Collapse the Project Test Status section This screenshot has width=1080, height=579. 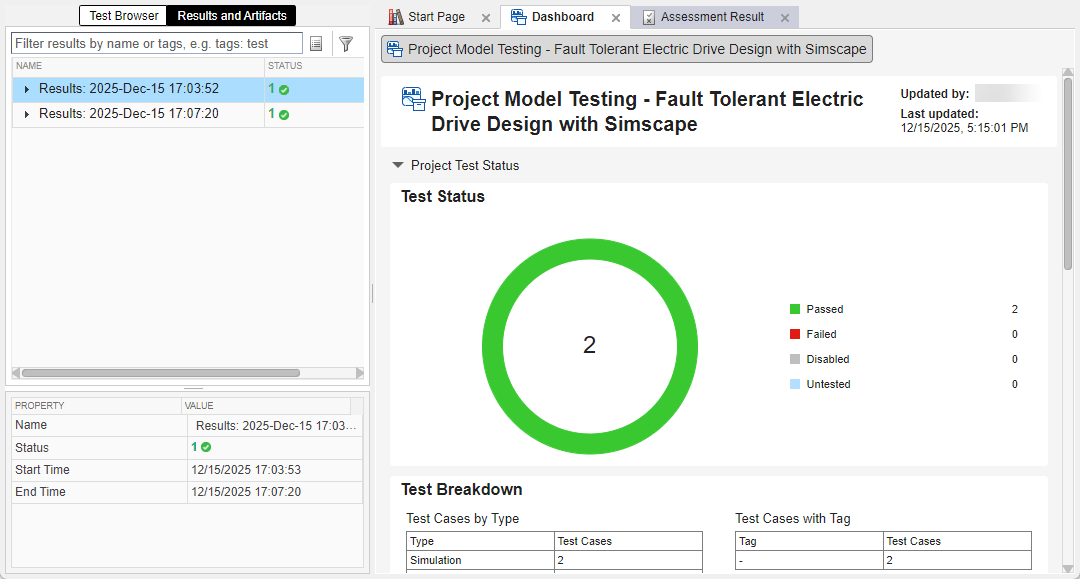pos(397,165)
